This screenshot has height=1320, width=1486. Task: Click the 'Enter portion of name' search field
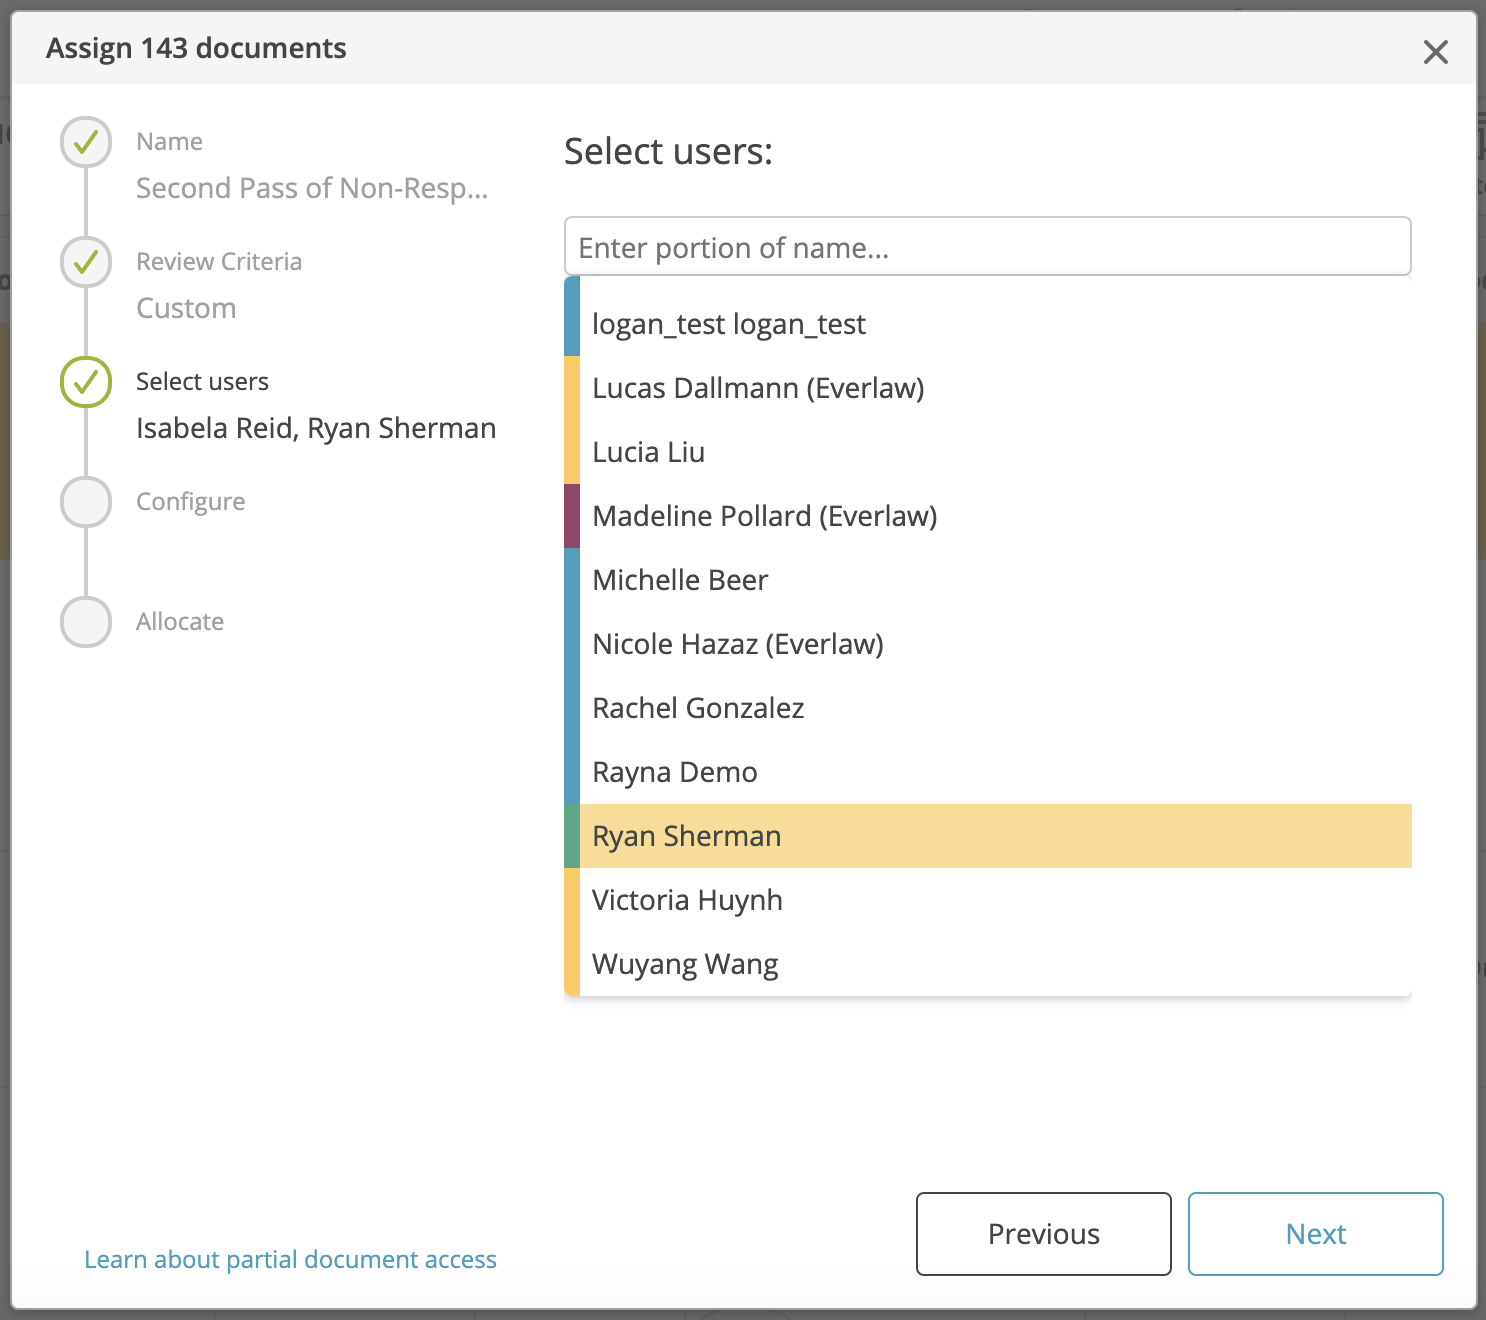pos(988,246)
